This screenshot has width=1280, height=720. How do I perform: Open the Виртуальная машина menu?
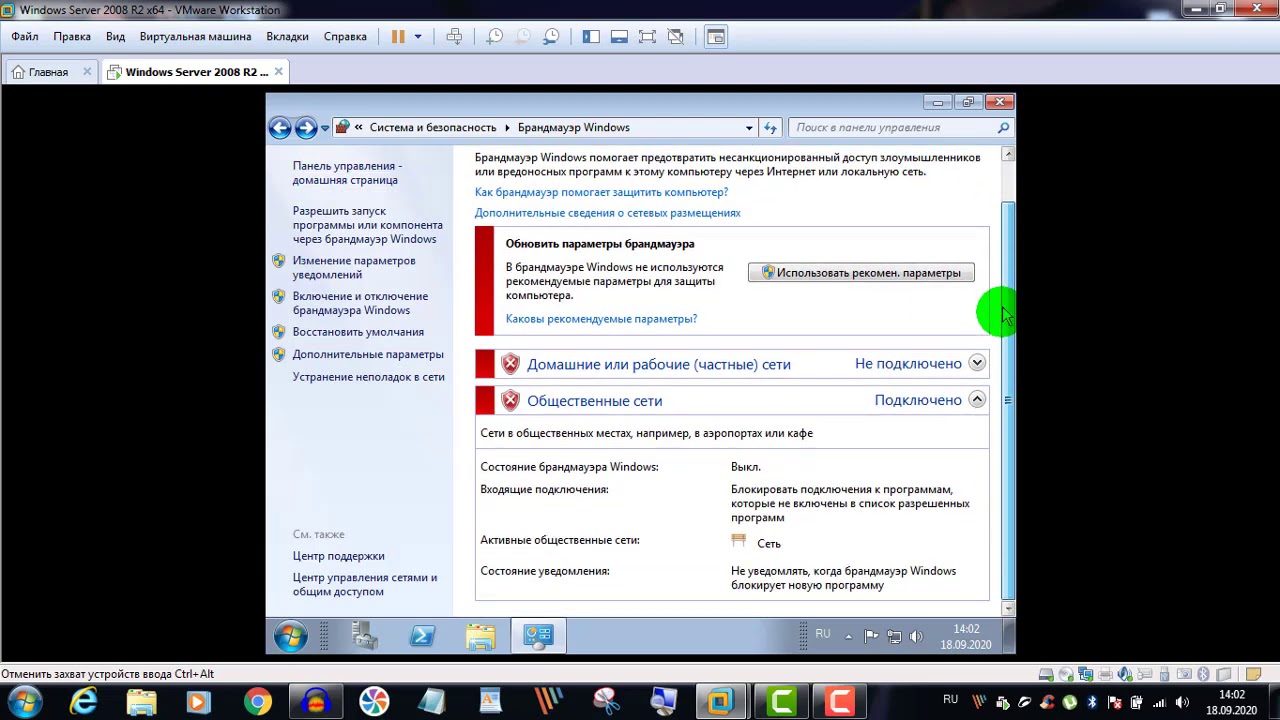tap(196, 36)
